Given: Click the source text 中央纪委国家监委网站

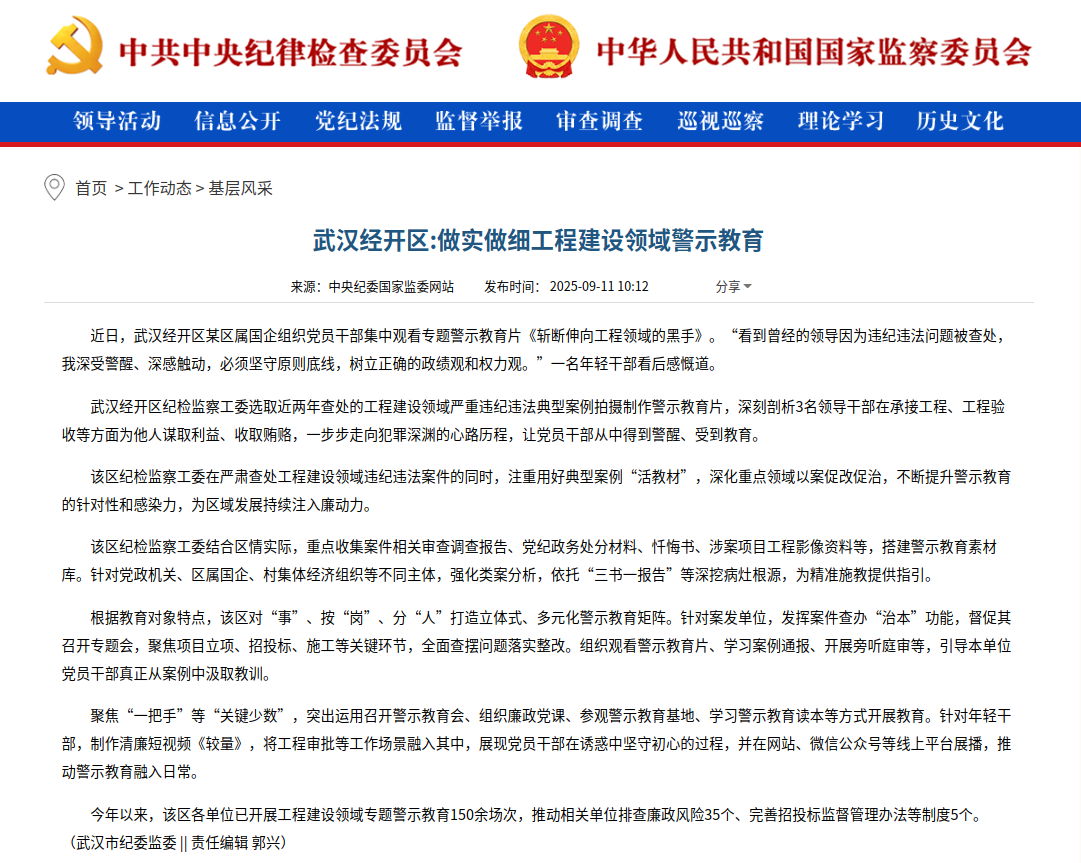Looking at the screenshot, I should click(x=391, y=287).
